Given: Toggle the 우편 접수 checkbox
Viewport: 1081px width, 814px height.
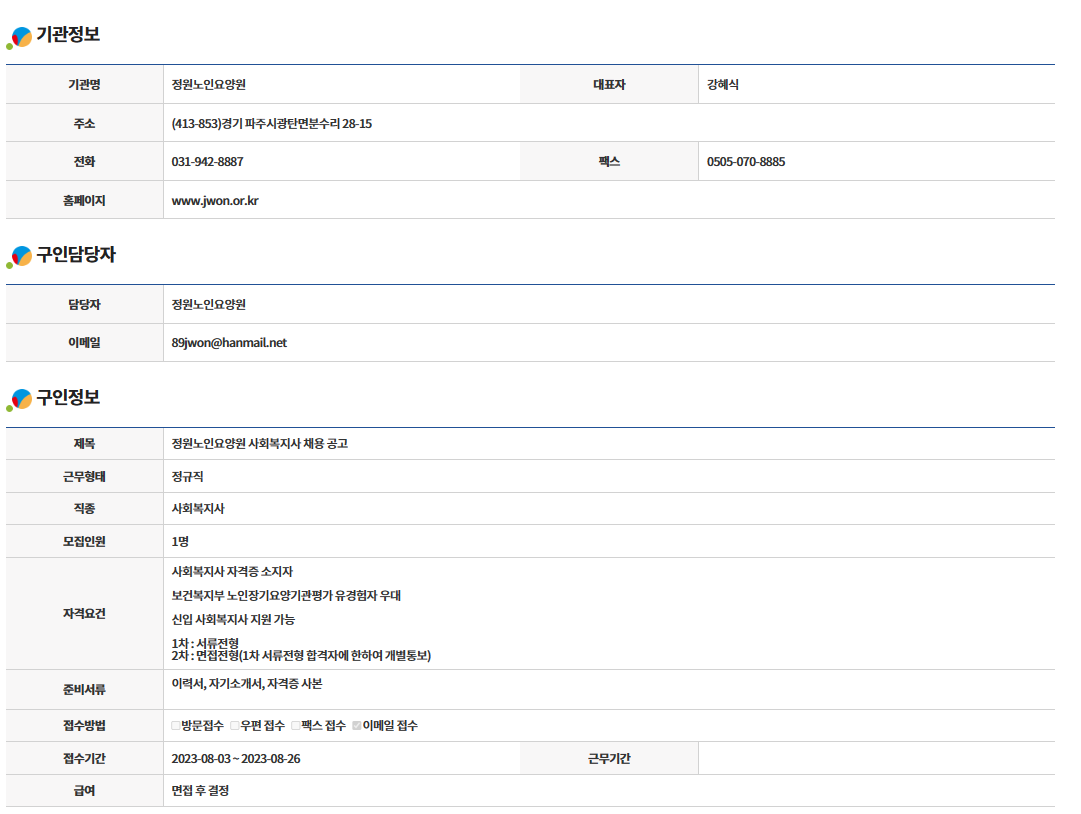Looking at the screenshot, I should [235, 726].
